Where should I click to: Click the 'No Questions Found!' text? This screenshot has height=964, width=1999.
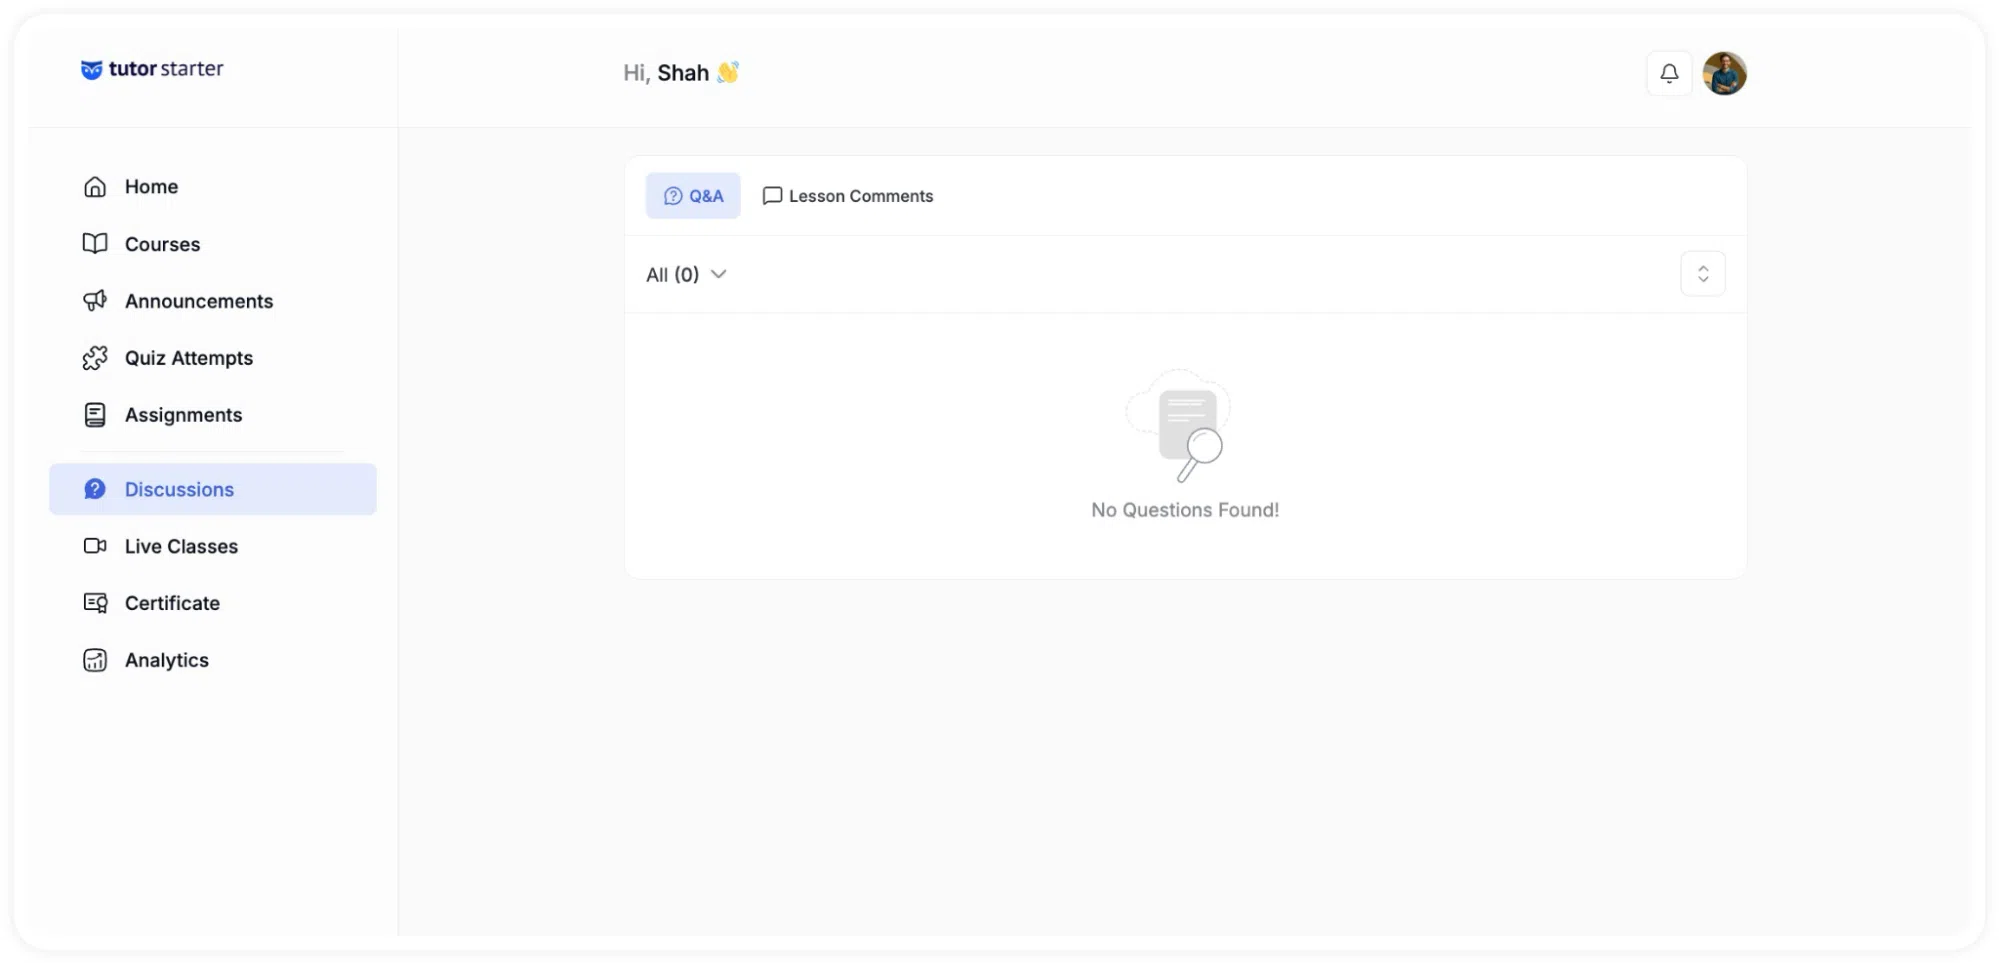coord(1185,510)
